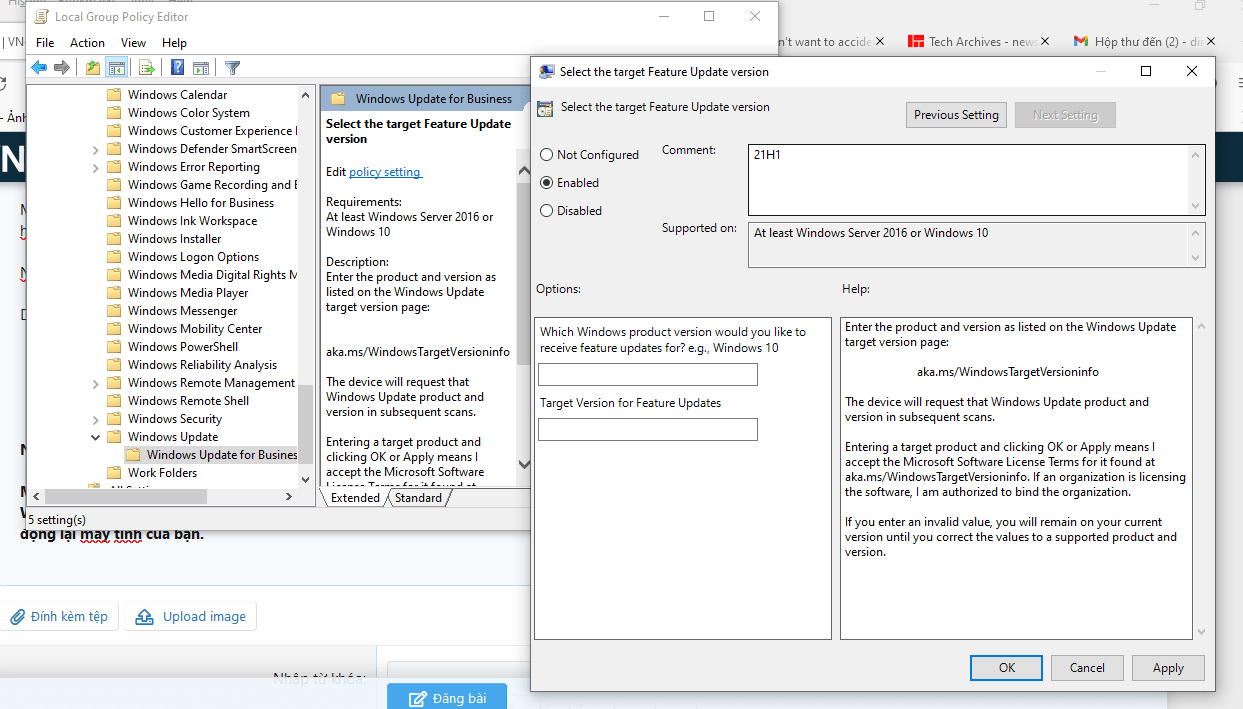
Task: Expand the Windows Defender SmartScreen node
Action: (x=96, y=149)
